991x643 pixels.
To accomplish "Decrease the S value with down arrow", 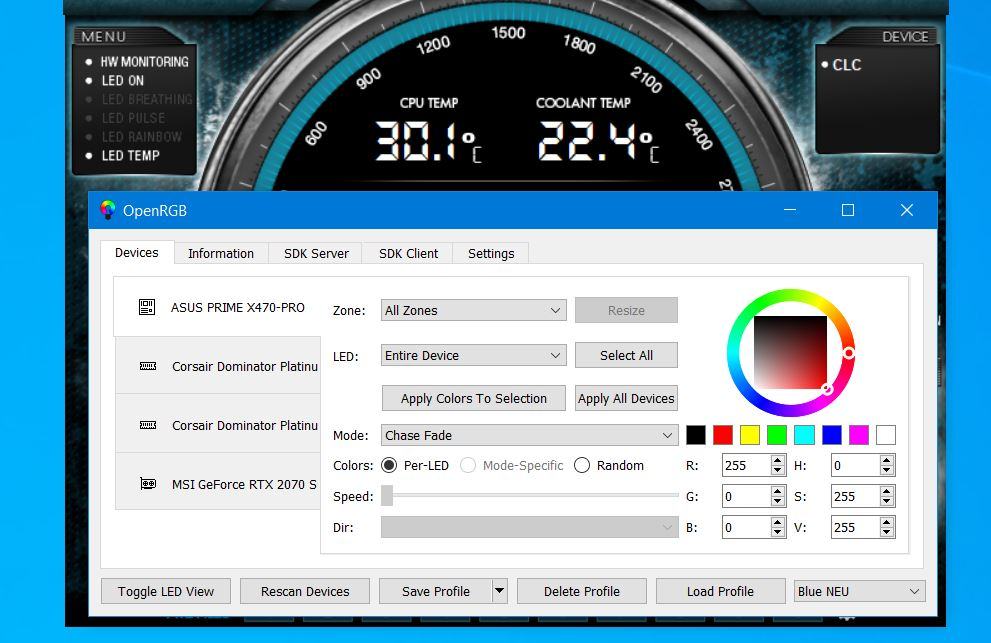I will (887, 502).
